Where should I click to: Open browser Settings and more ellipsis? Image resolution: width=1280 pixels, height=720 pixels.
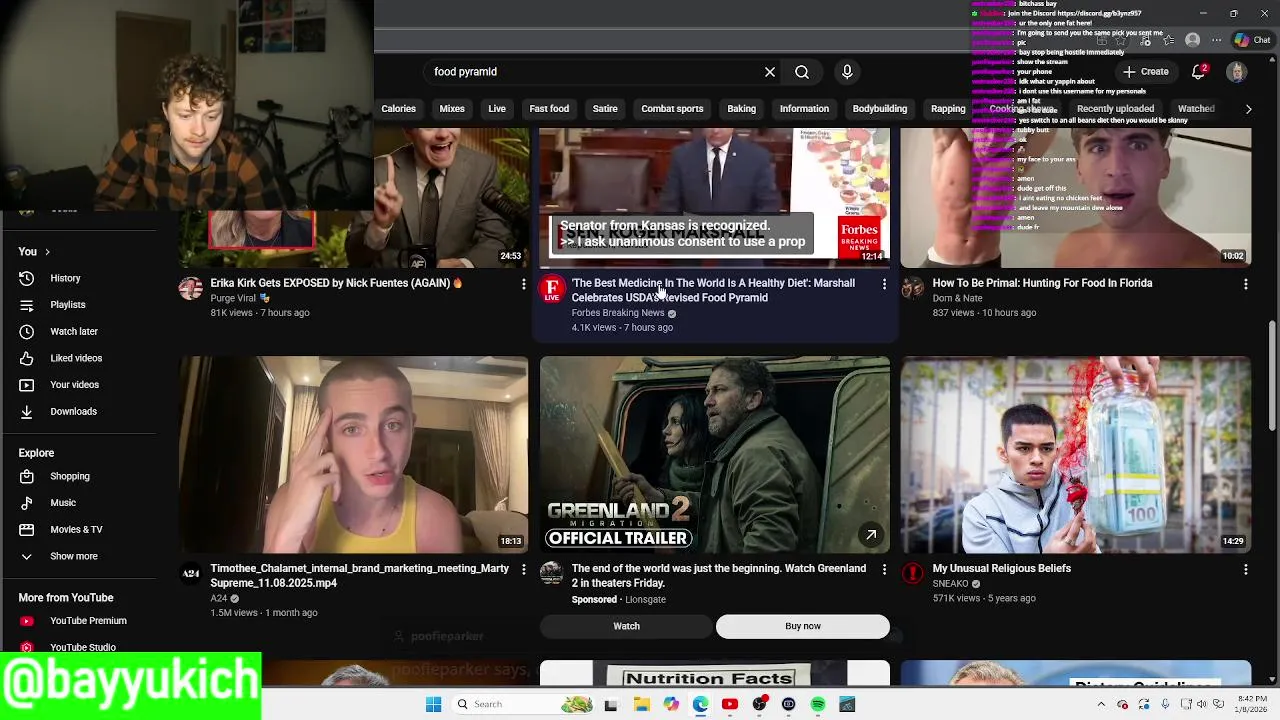point(1216,40)
